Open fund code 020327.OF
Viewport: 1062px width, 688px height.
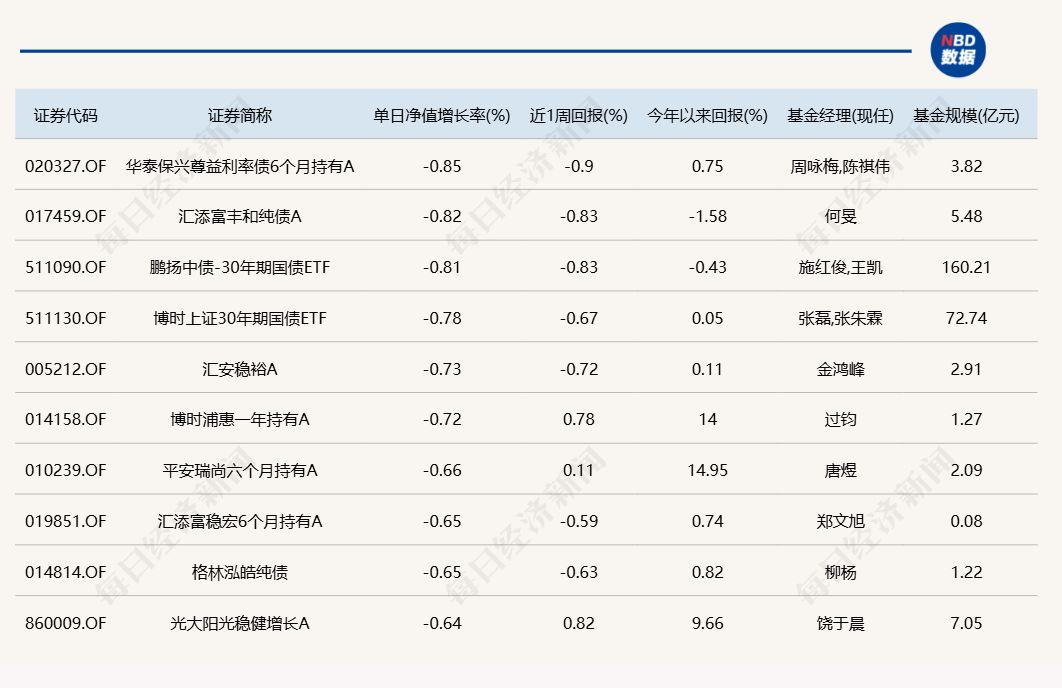(66, 166)
